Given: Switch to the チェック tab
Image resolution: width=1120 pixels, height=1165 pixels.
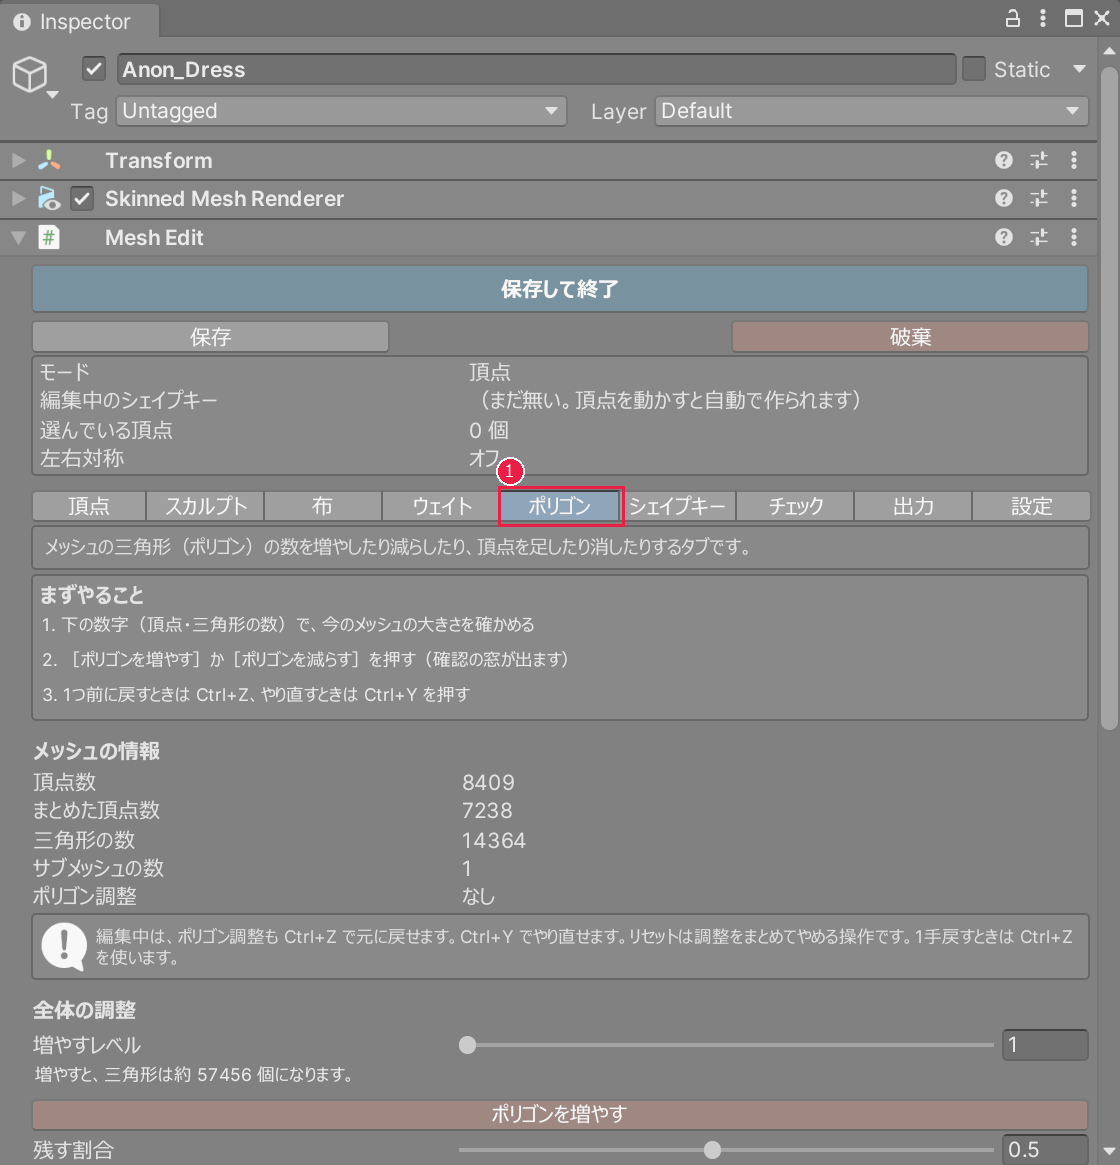Looking at the screenshot, I should (x=795, y=506).
